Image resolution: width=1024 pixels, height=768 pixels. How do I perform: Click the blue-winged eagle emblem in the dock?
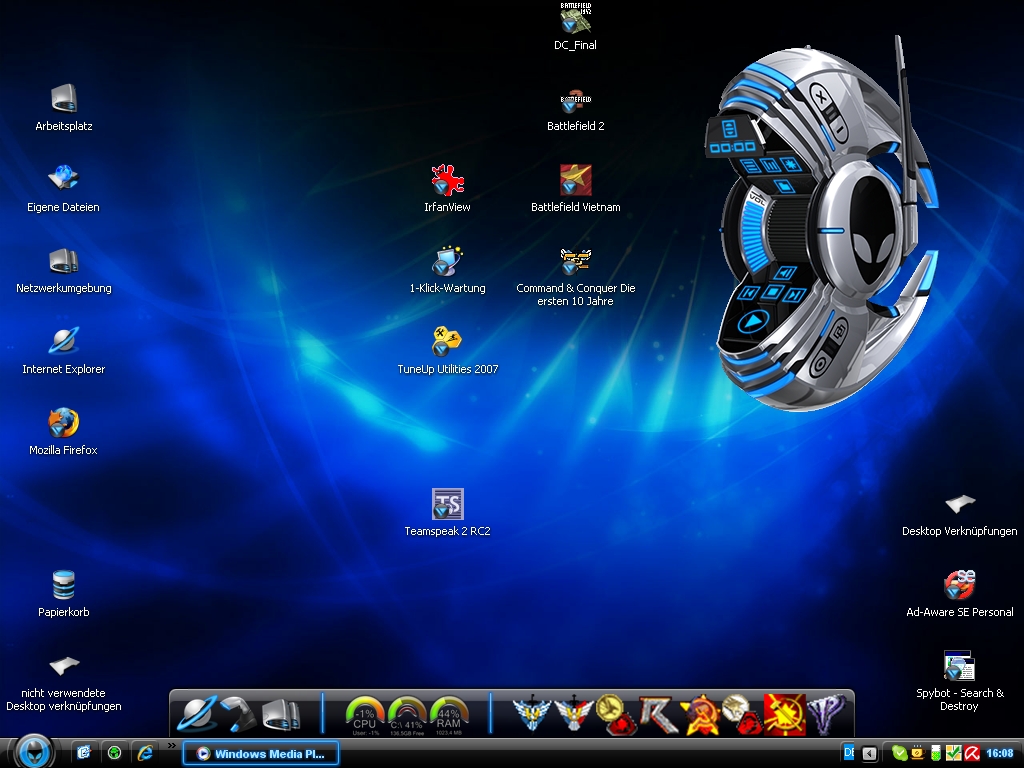[x=531, y=714]
